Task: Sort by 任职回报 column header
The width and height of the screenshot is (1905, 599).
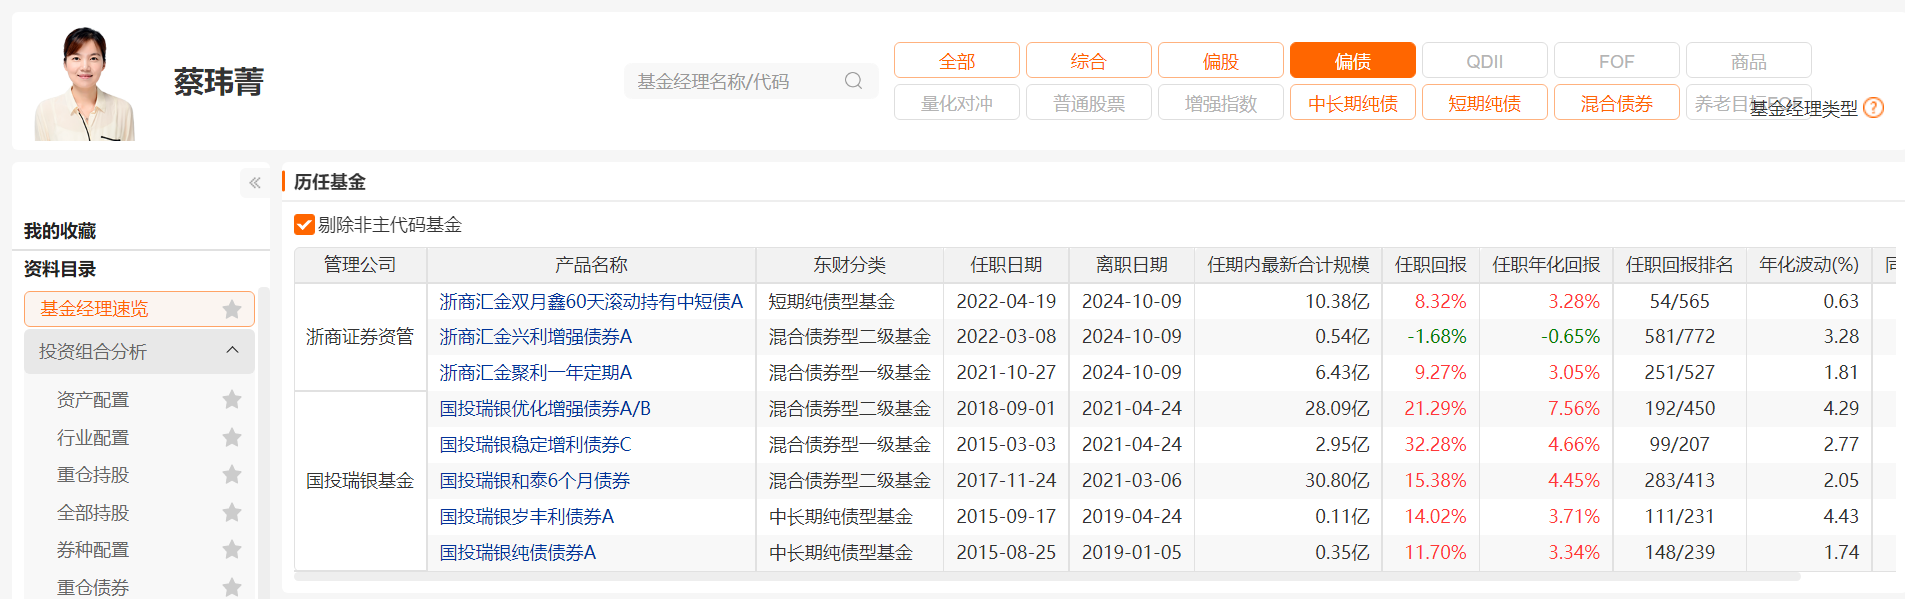Action: 1431,265
